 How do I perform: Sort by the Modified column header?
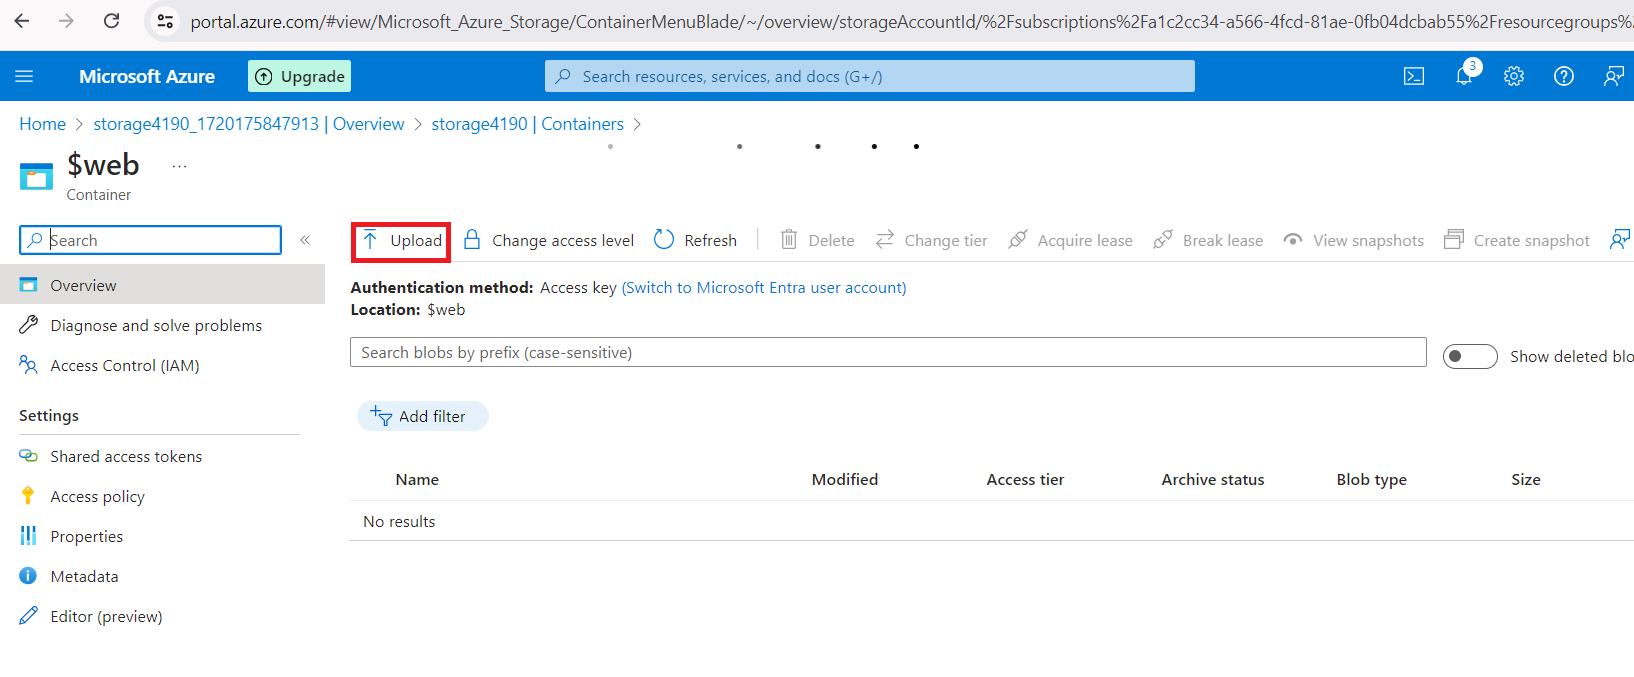pos(845,479)
